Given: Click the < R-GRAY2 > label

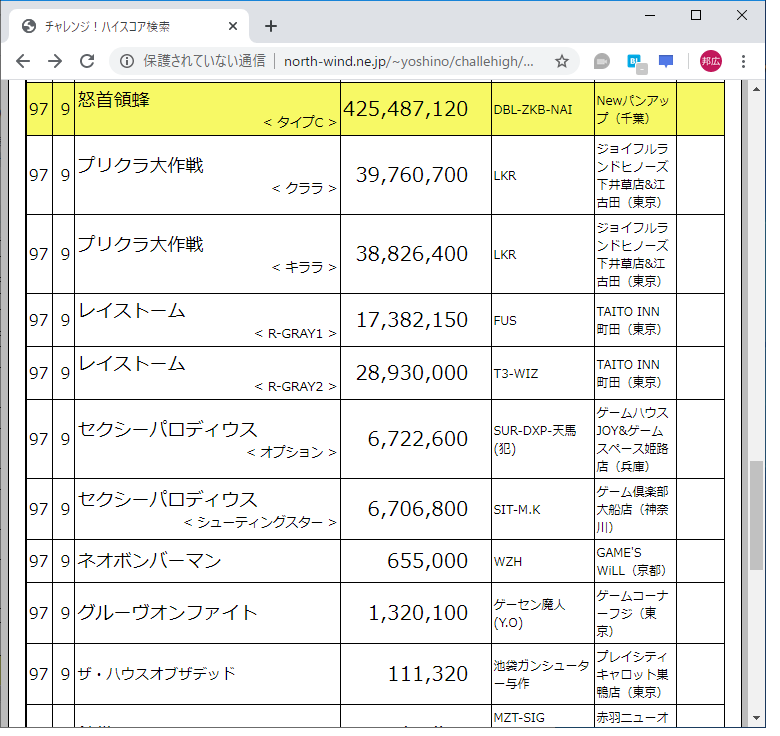Looking at the screenshot, I should (x=295, y=386).
